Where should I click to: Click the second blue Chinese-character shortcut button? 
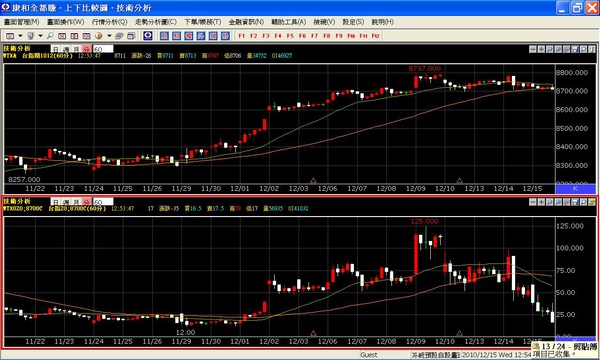176,36
